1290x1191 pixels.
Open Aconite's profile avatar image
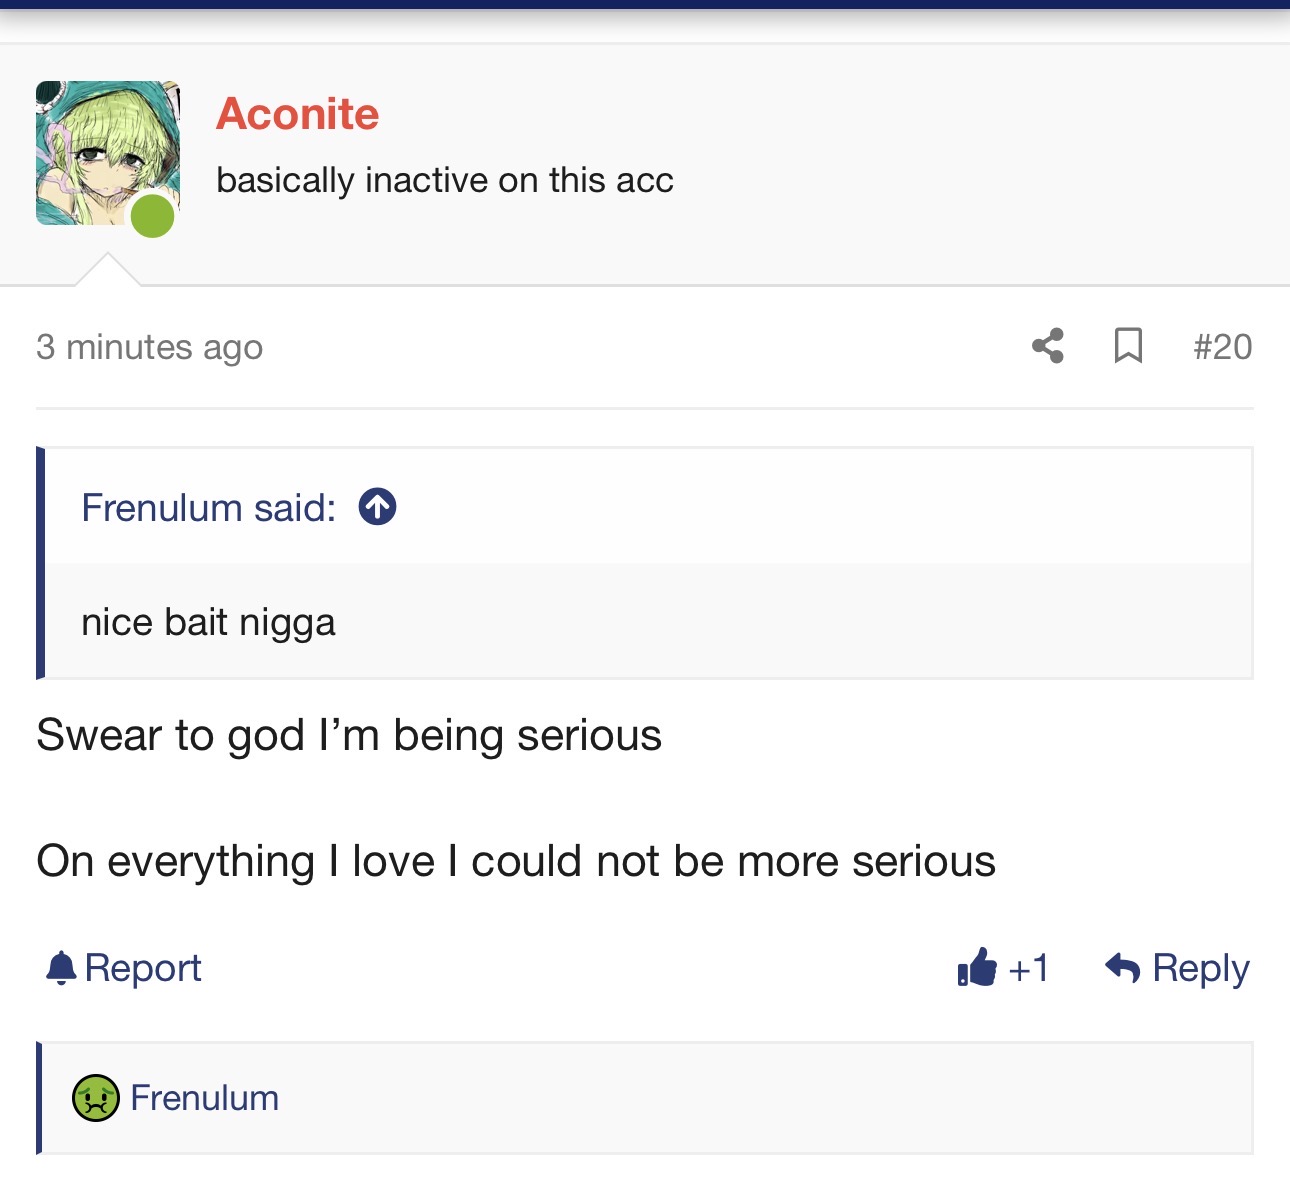click(108, 153)
